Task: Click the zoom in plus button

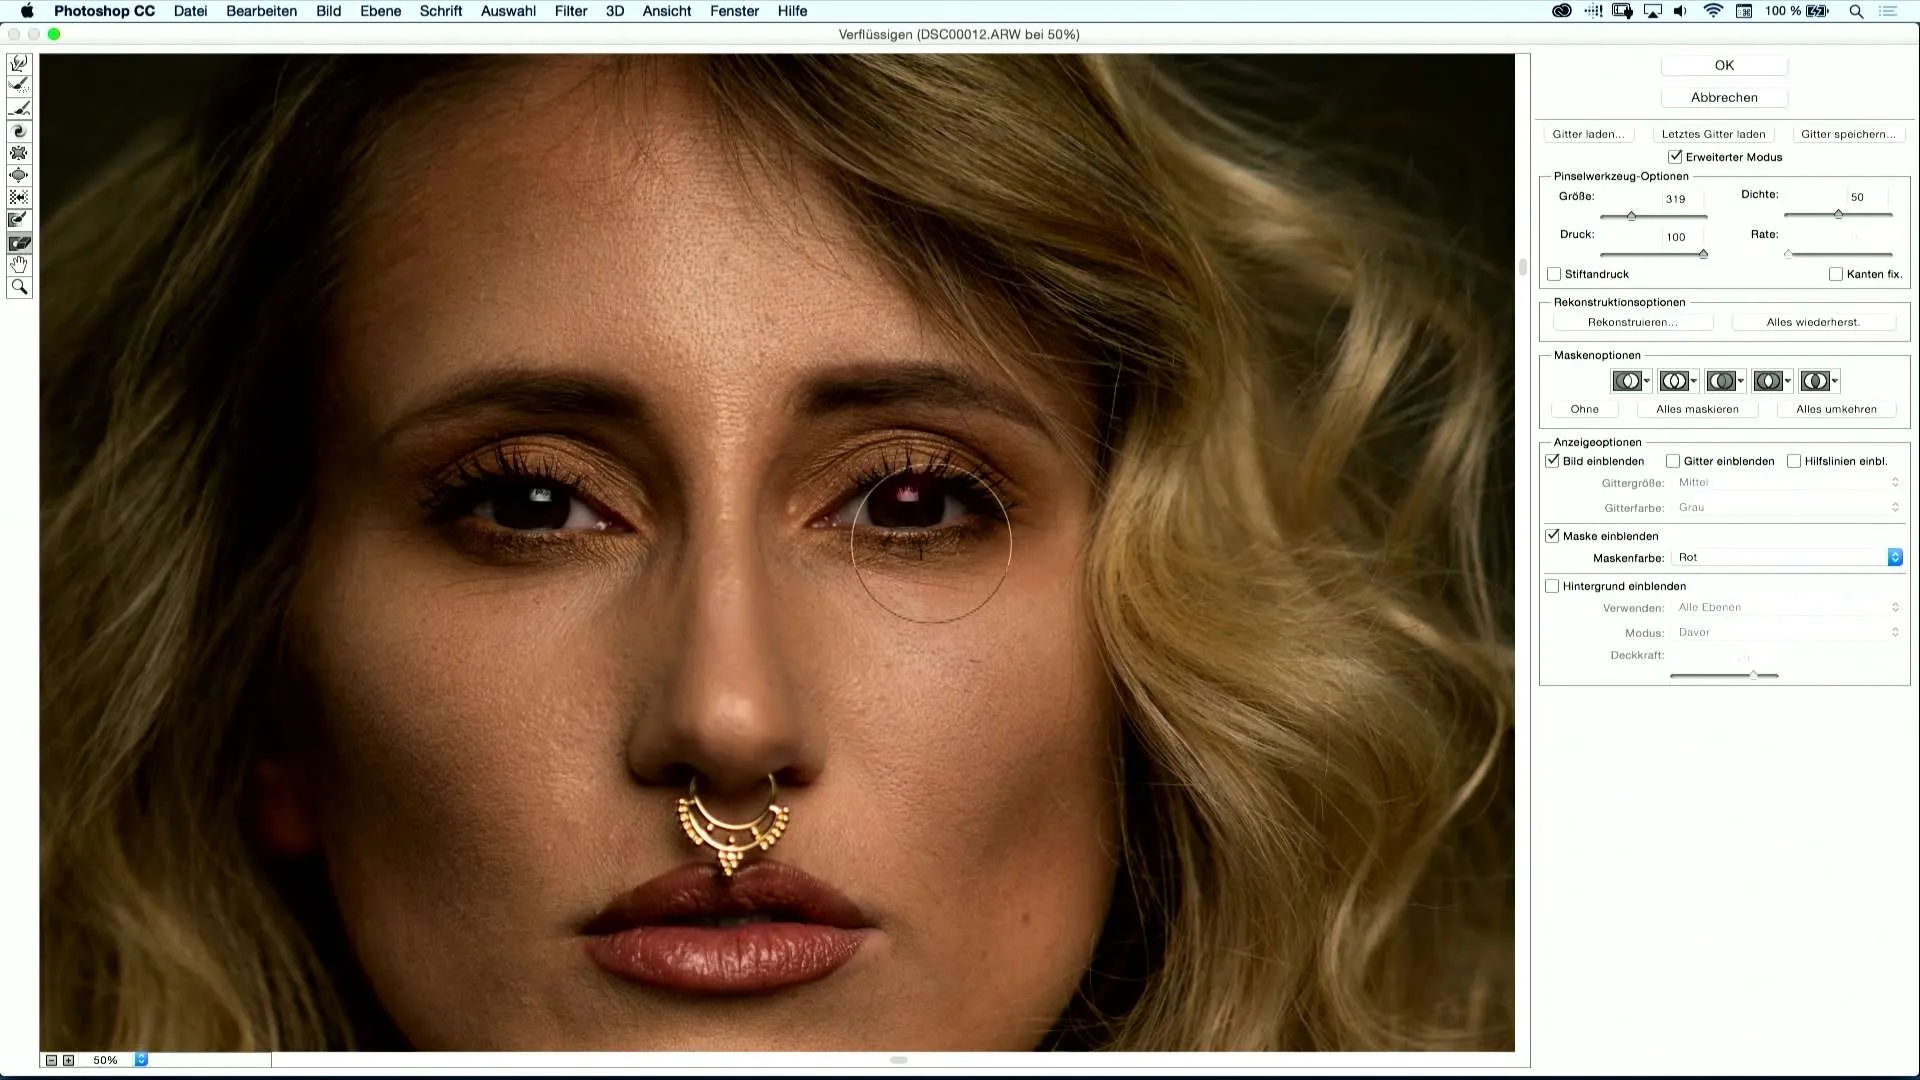Action: coord(68,1060)
